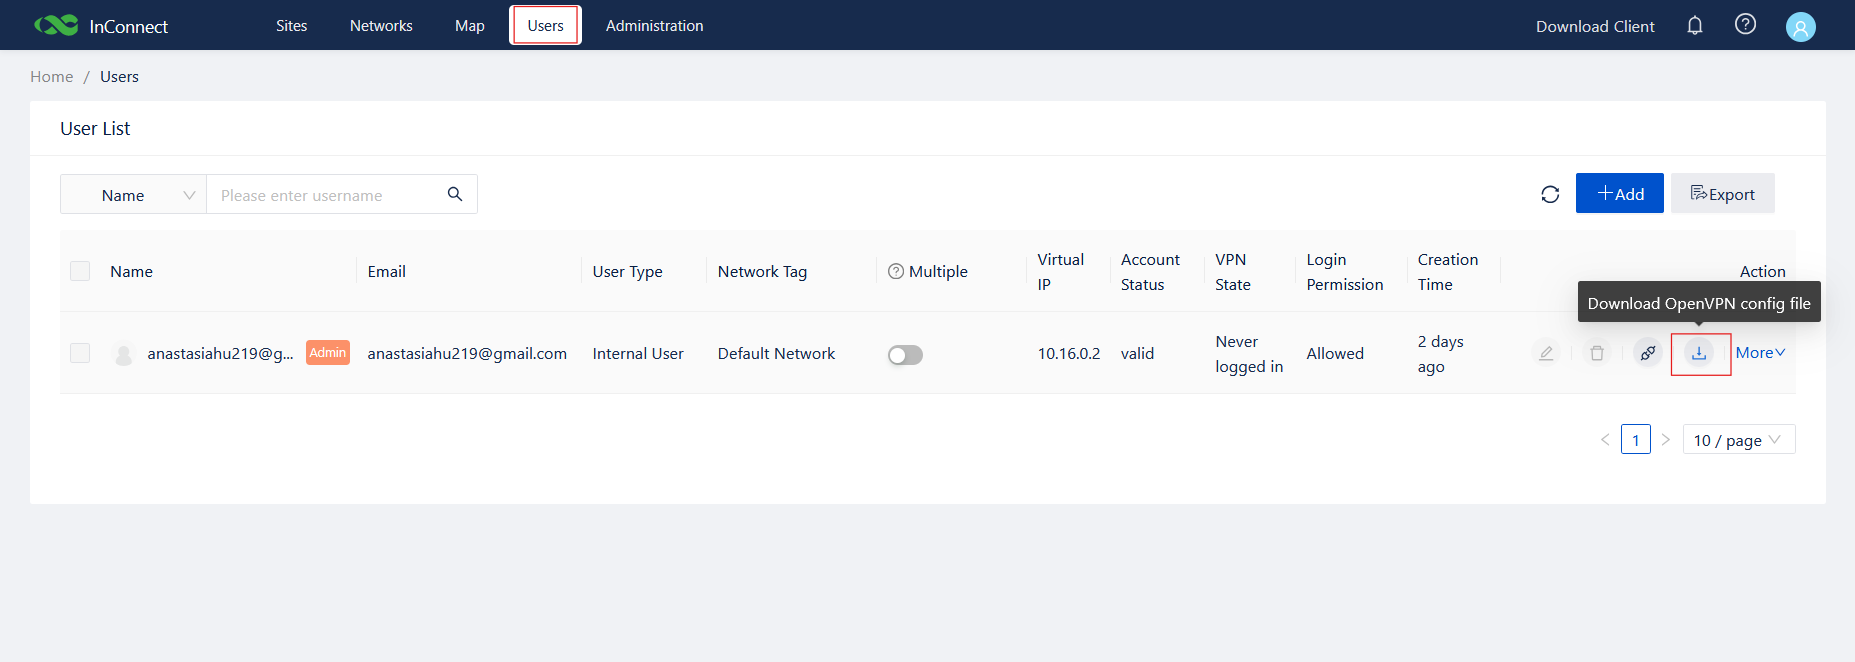1855x662 pixels.
Task: Click the Name column header
Action: pos(131,271)
